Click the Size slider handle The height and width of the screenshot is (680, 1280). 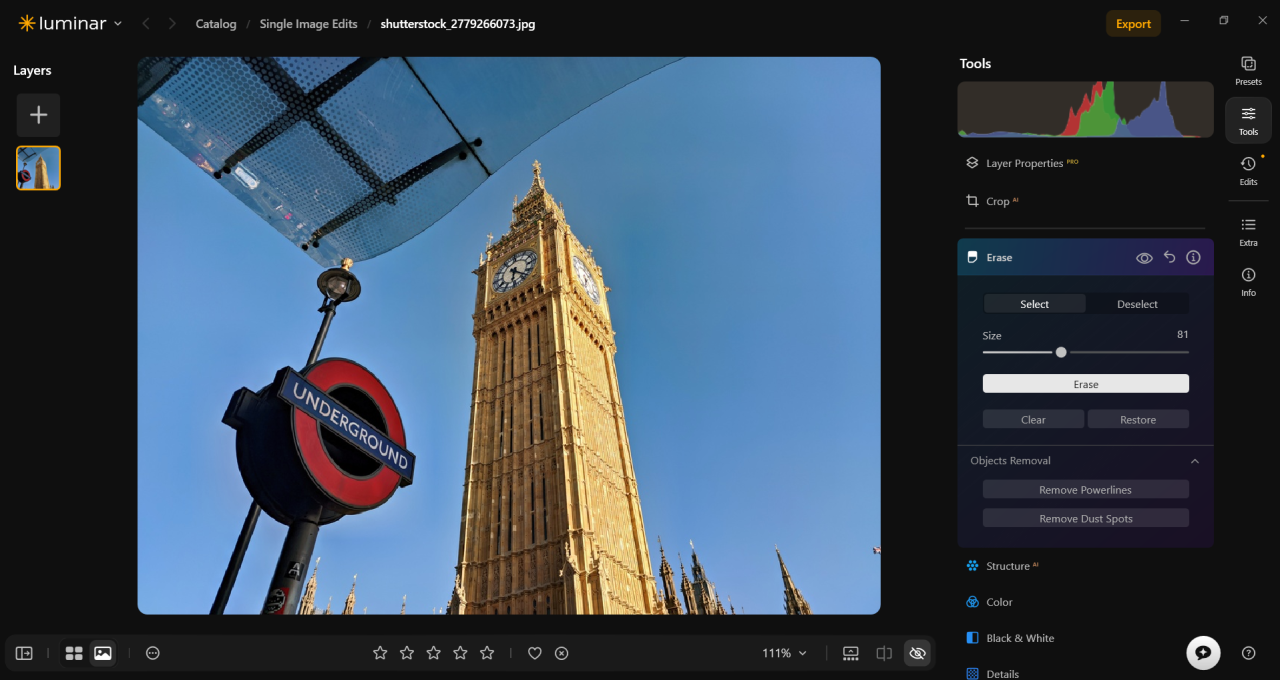[1061, 352]
